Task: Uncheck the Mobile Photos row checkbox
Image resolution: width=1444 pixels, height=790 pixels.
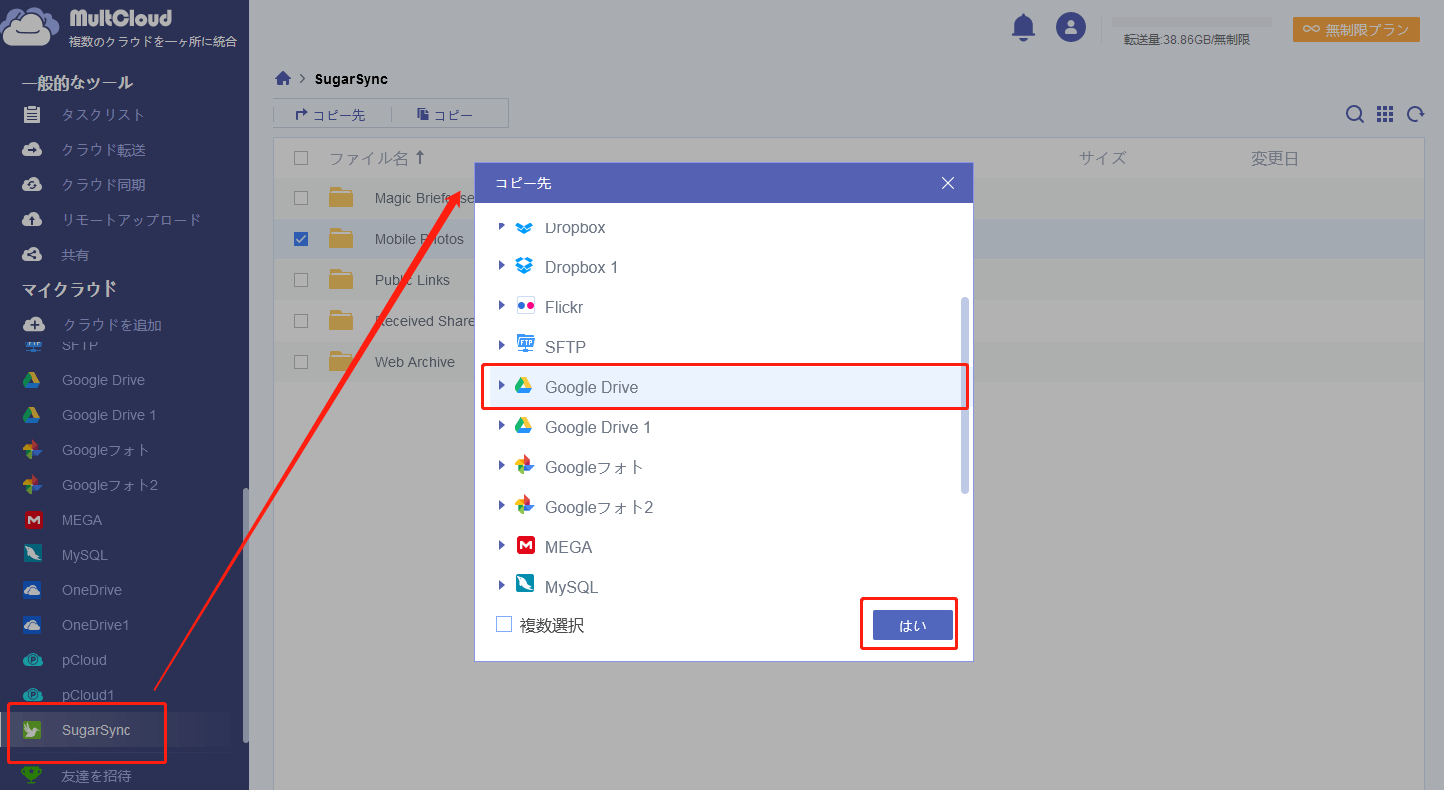Action: 301,239
